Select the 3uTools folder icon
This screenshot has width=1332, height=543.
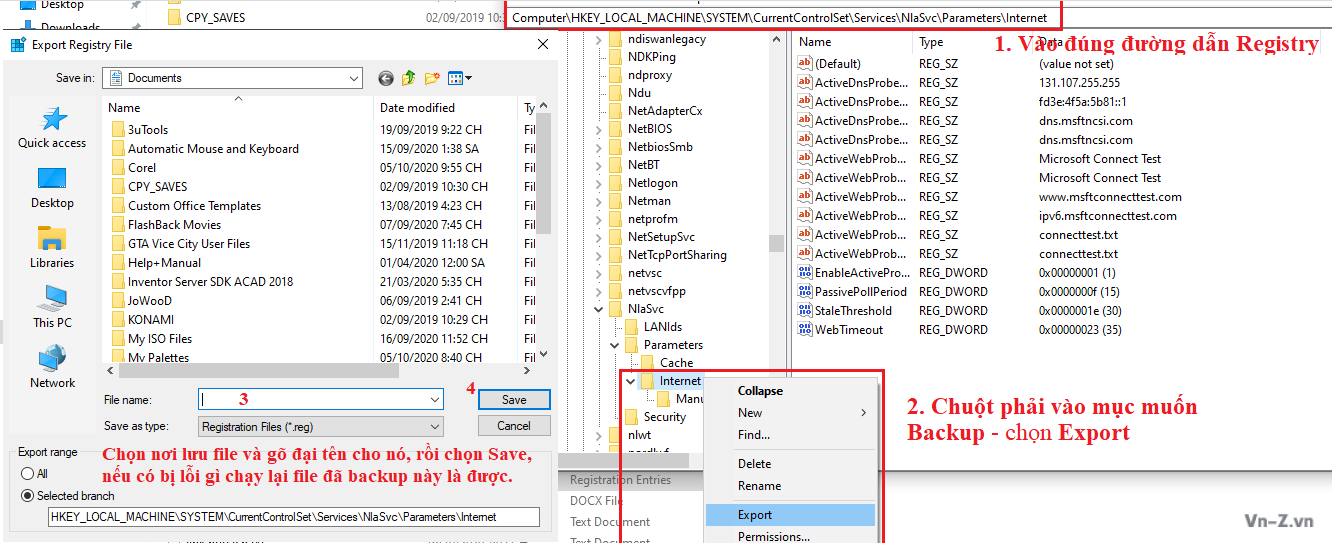(x=117, y=130)
